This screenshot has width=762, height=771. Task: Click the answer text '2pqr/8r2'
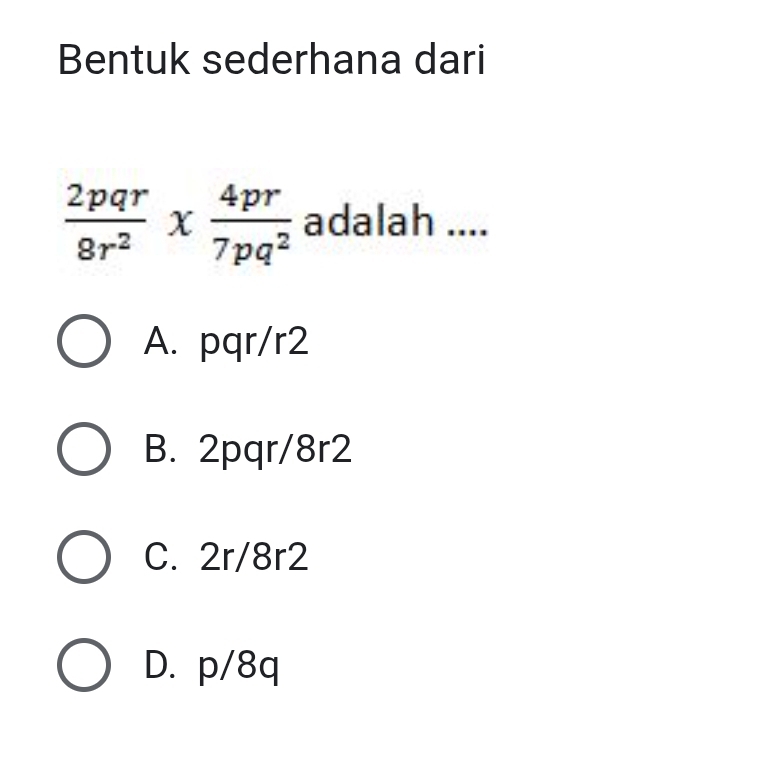(x=275, y=451)
